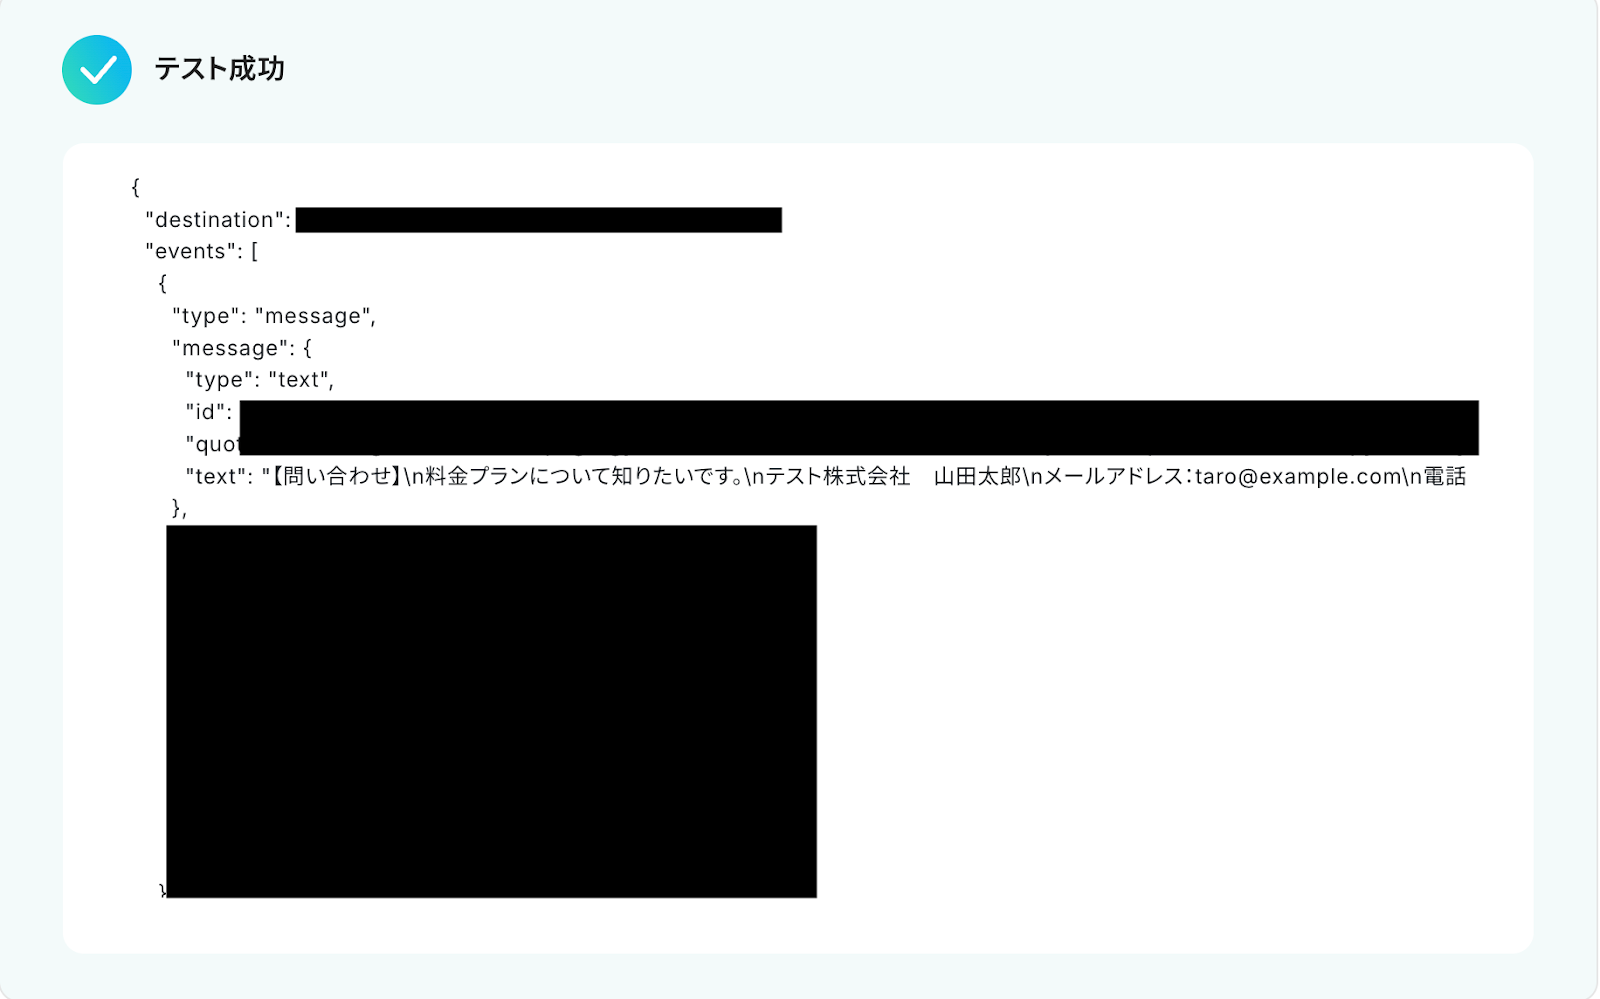Click the partially hidden "quo" key

pyautogui.click(x=213, y=444)
